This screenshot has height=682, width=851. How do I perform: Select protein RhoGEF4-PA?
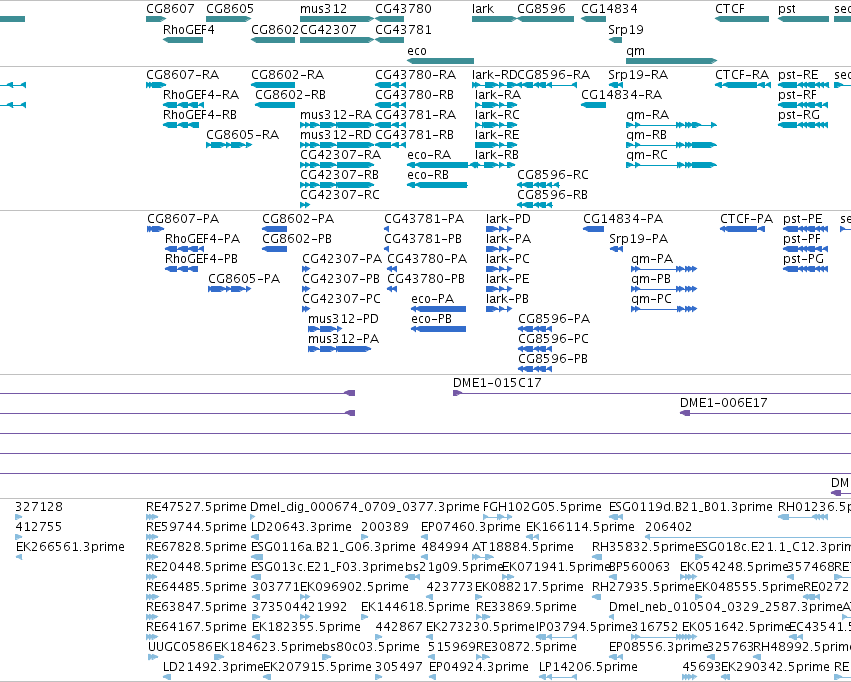tap(202, 239)
